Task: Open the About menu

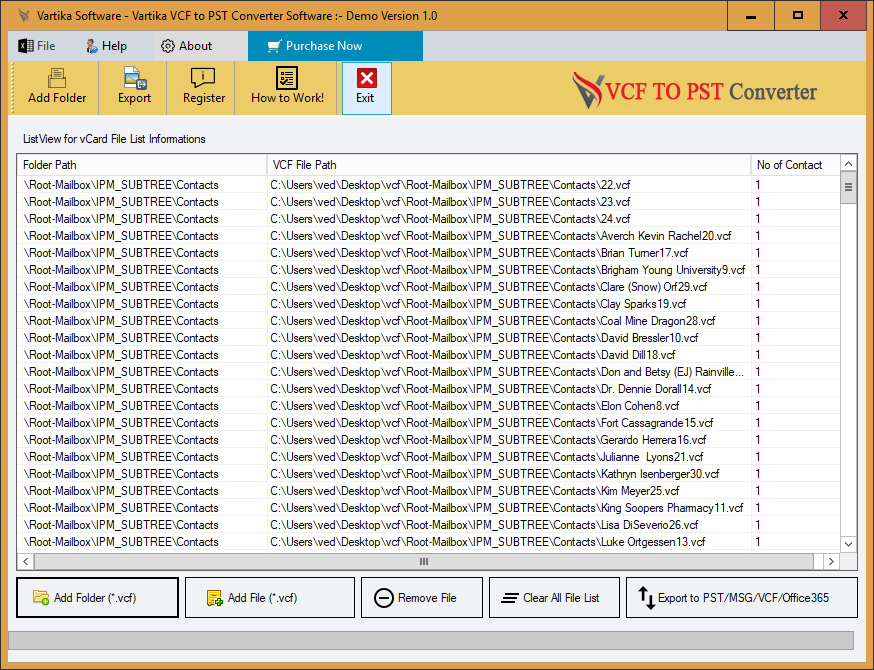Action: pyautogui.click(x=186, y=46)
